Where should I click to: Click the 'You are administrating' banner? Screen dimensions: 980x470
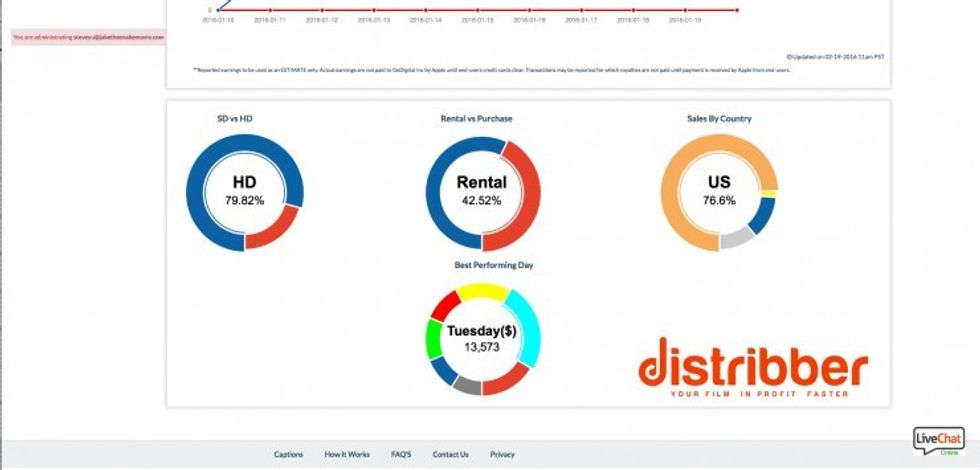pyautogui.click(x=89, y=38)
